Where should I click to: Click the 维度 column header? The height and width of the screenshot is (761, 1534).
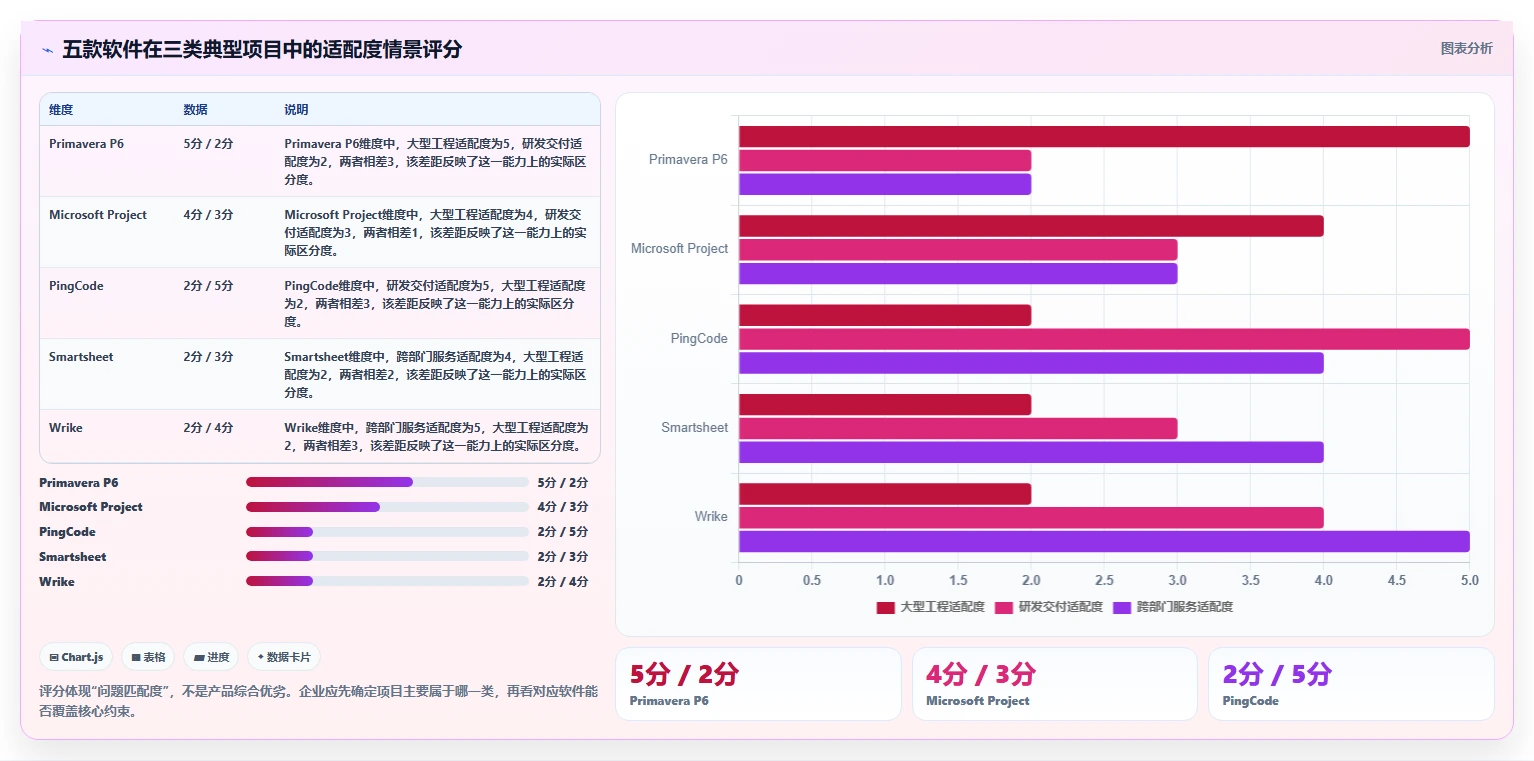click(61, 110)
